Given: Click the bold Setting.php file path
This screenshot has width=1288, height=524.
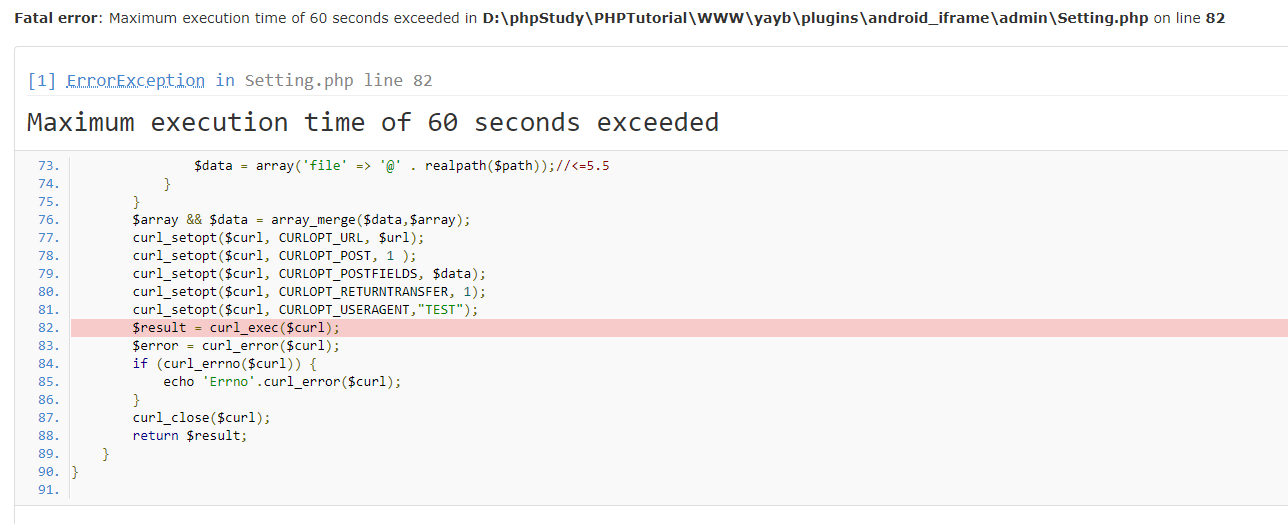Looking at the screenshot, I should pos(814,19).
